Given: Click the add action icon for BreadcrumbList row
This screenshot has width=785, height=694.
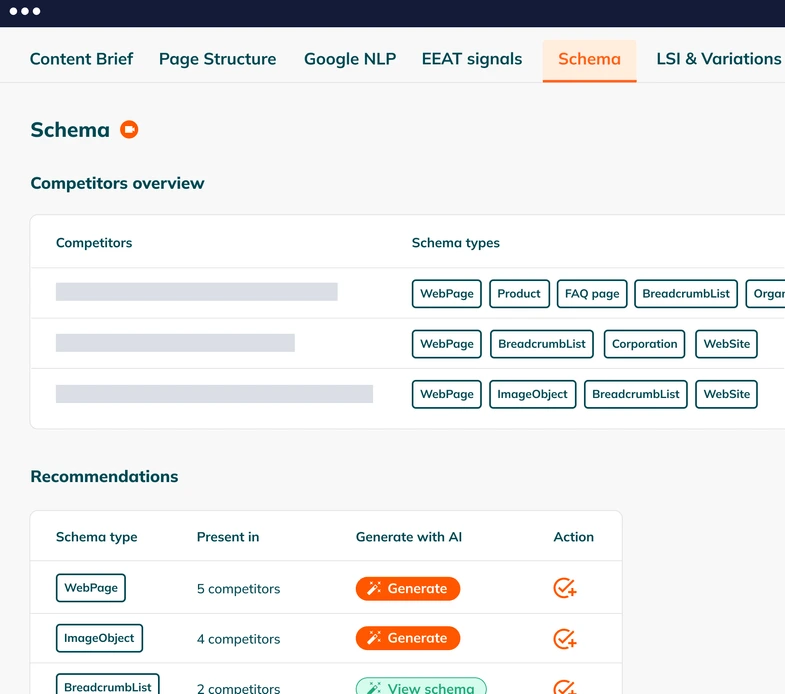Looking at the screenshot, I should [565, 687].
